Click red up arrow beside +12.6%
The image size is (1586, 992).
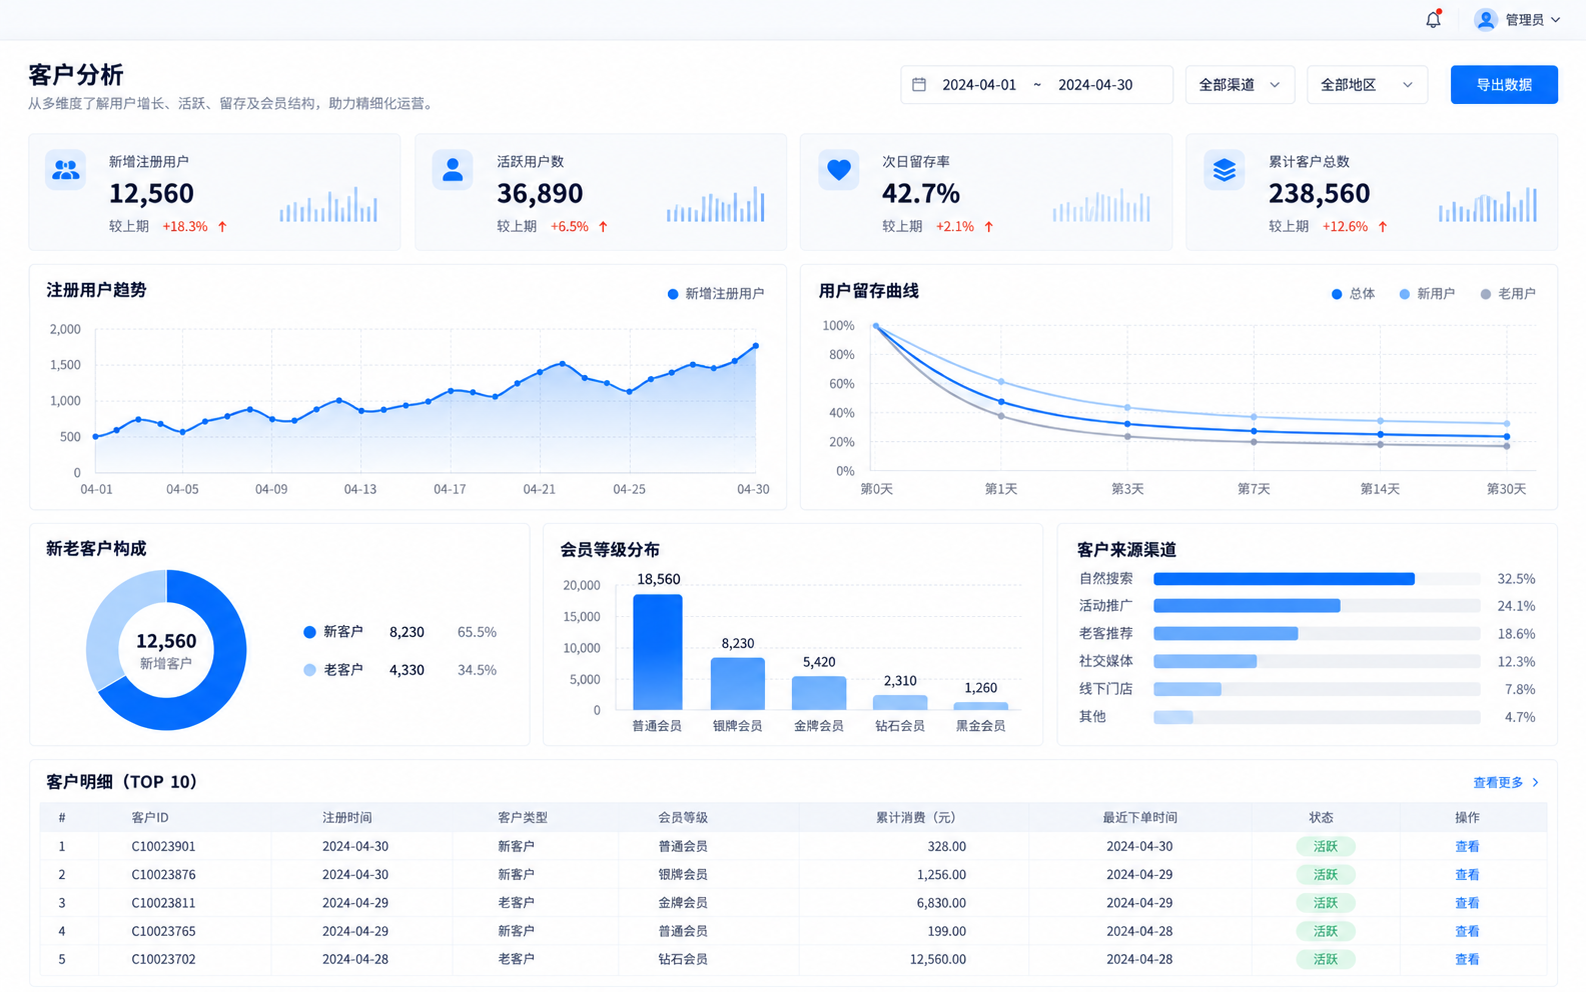[1383, 227]
